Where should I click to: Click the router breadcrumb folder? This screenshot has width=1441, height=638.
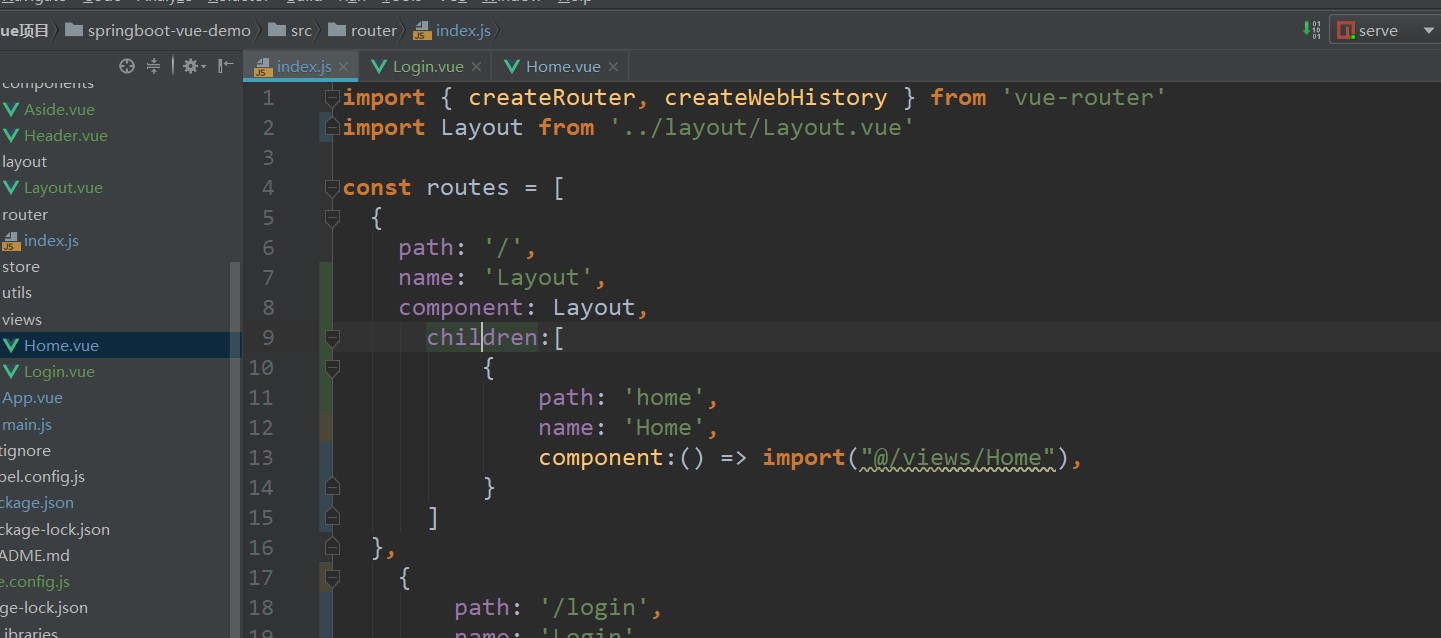tap(362, 30)
